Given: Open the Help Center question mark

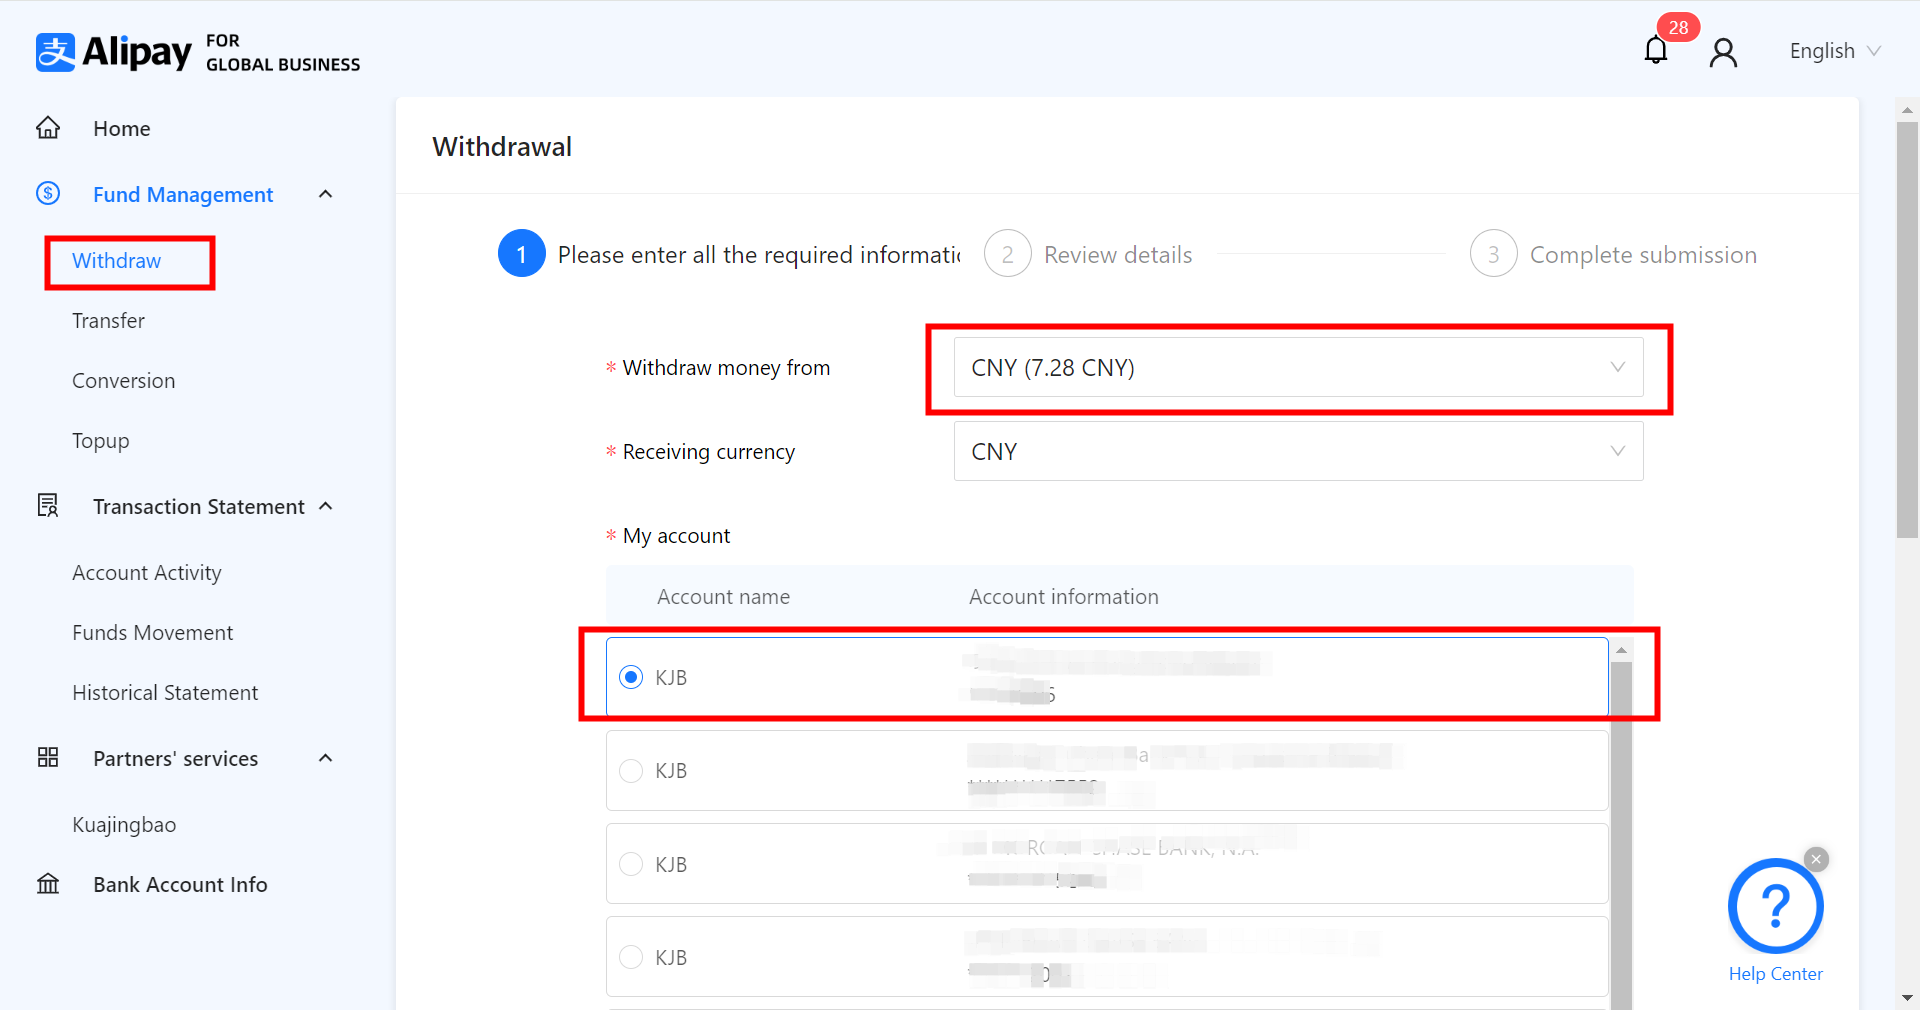Looking at the screenshot, I should 1775,906.
